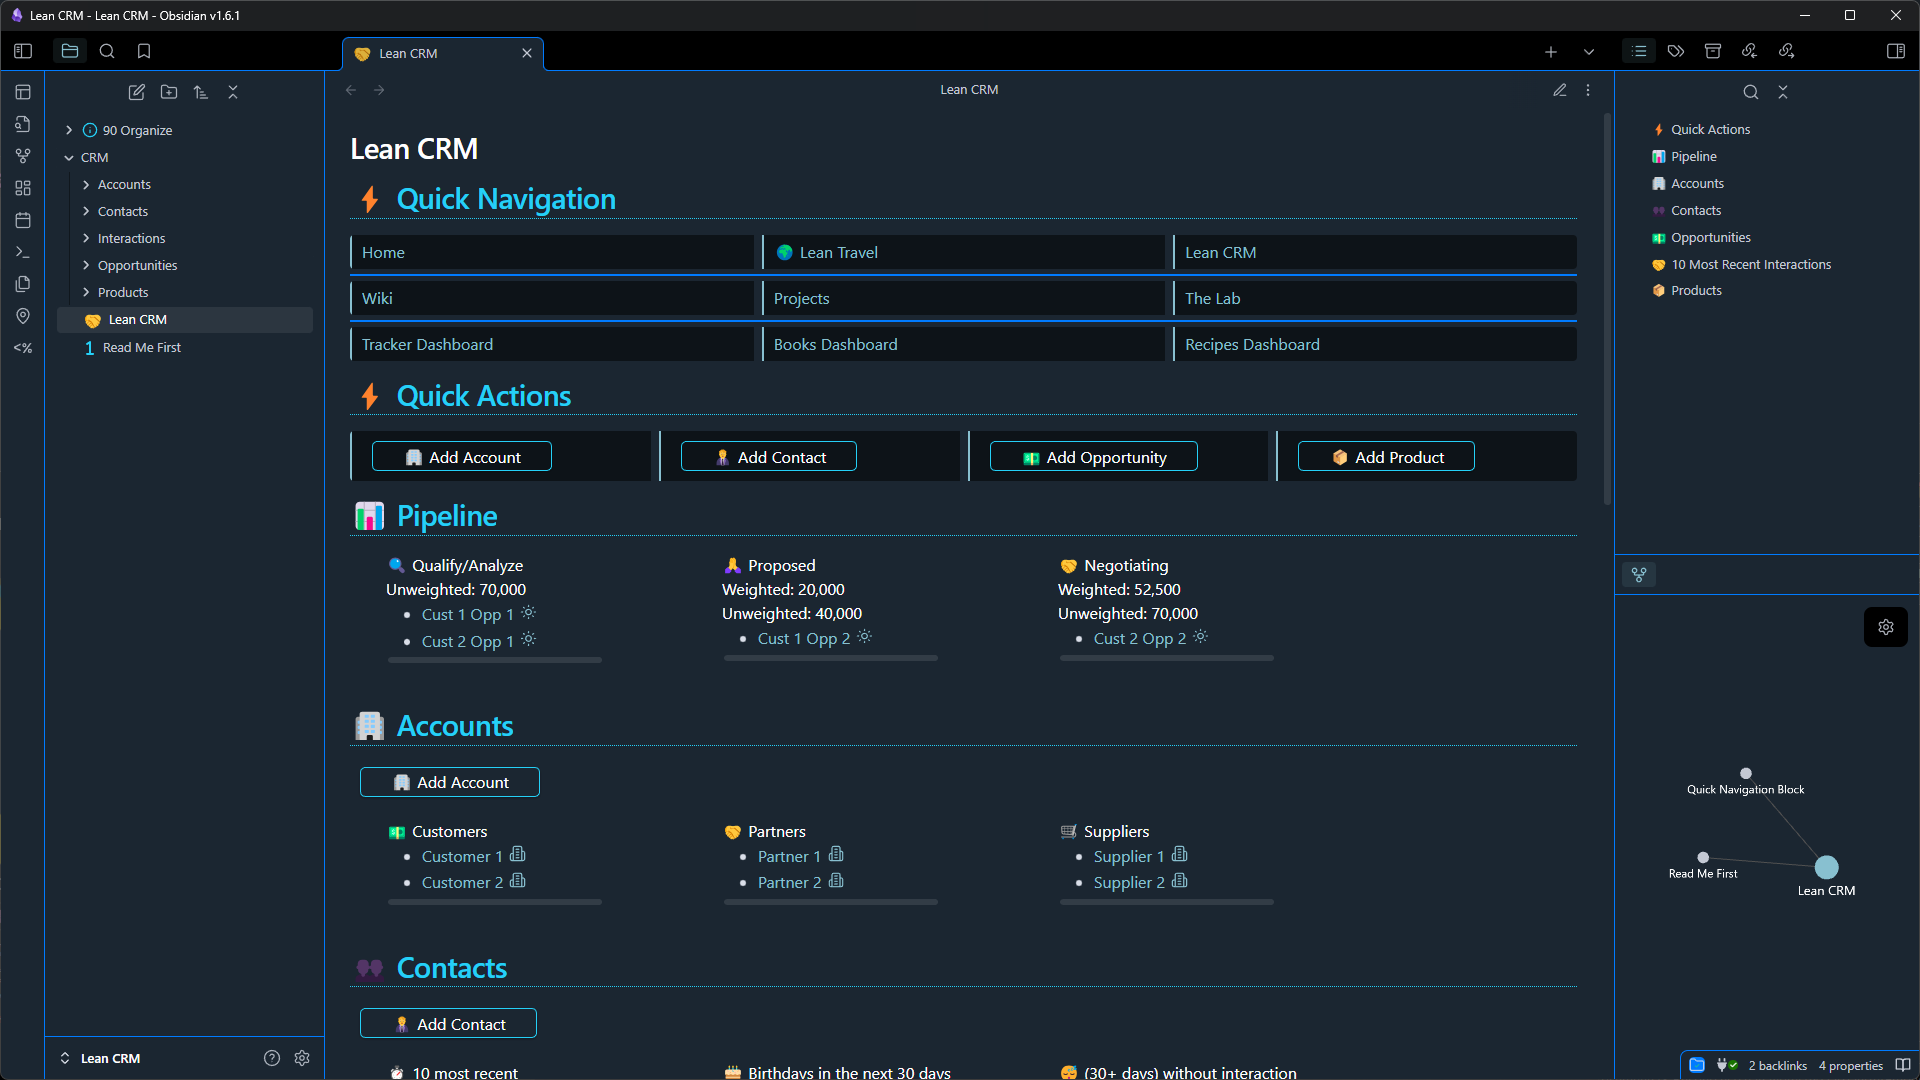Open the note's more options menu

[1588, 90]
